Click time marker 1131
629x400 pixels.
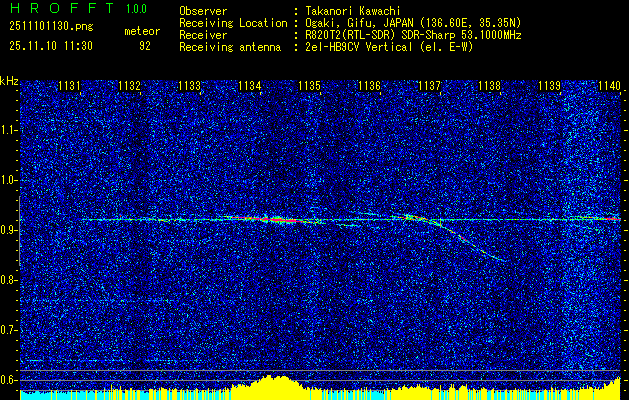[69, 86]
